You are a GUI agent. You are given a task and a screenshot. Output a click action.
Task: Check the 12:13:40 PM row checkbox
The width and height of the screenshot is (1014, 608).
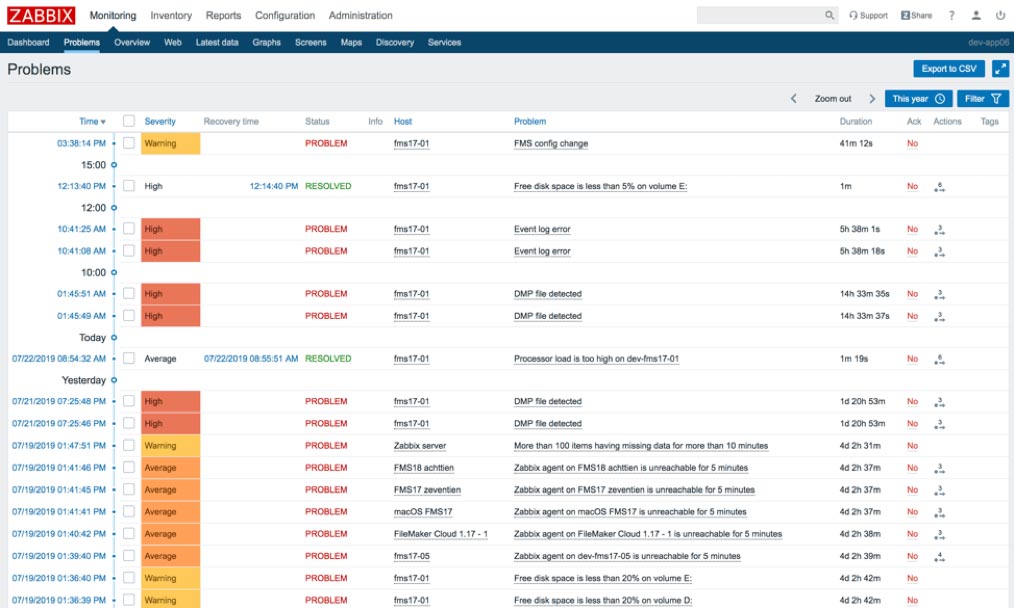coord(129,186)
